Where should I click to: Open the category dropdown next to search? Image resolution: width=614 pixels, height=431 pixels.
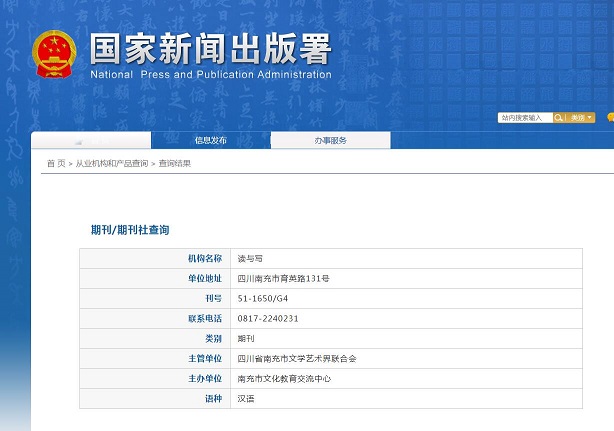[581, 118]
